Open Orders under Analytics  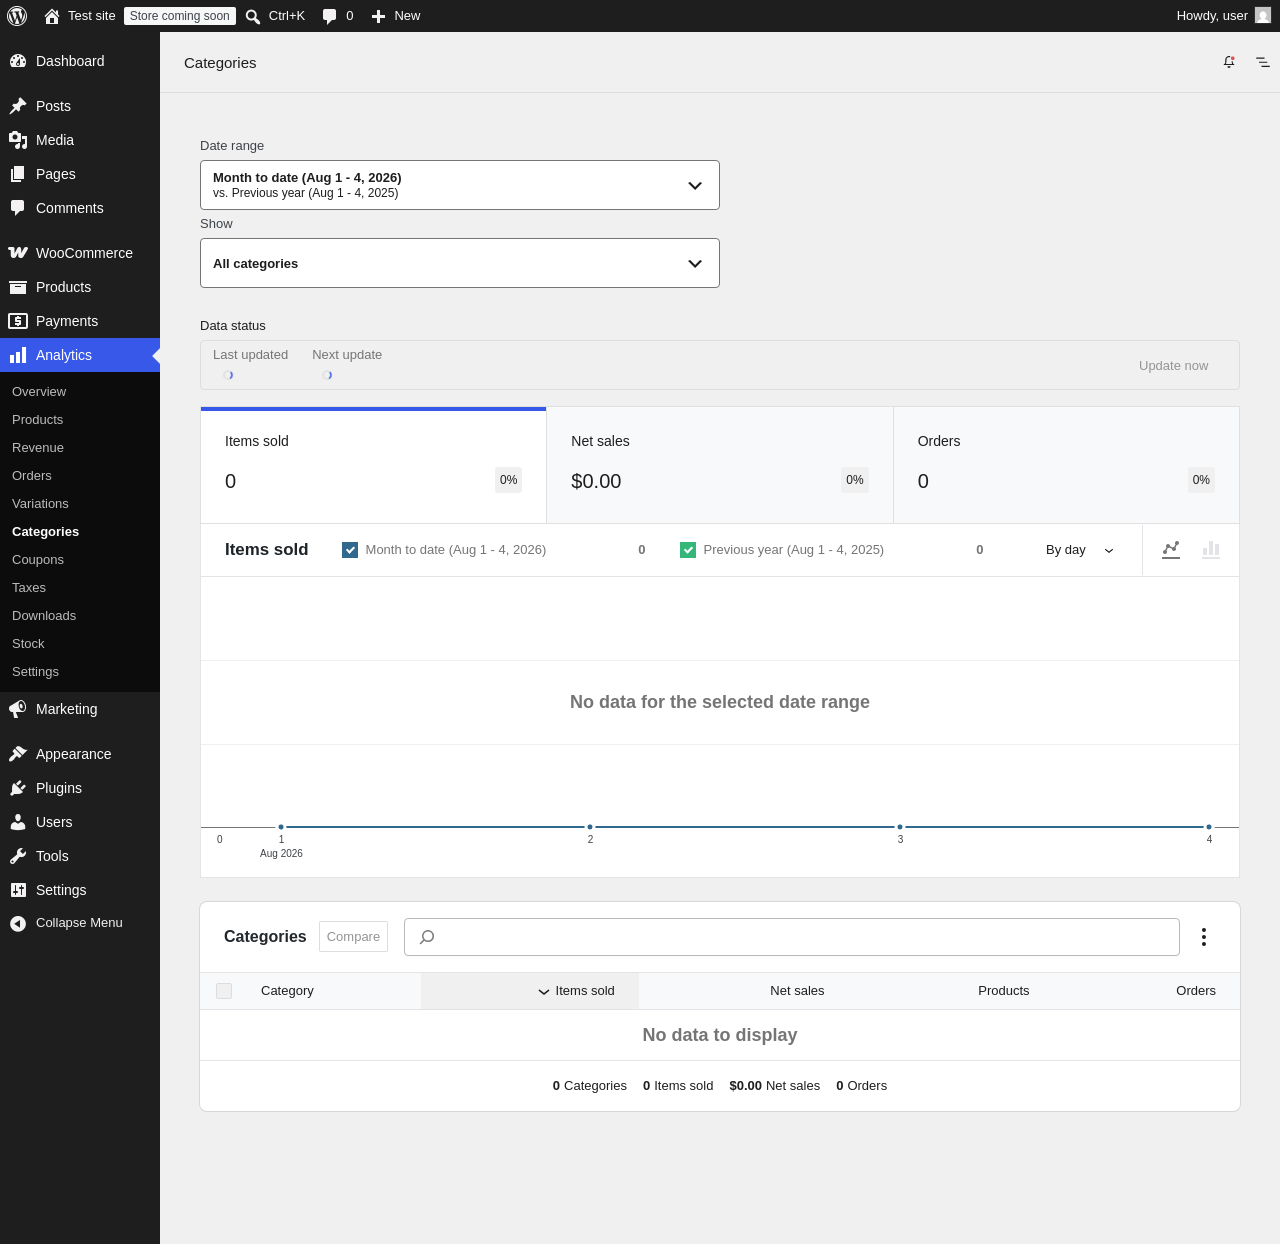click(x=32, y=476)
